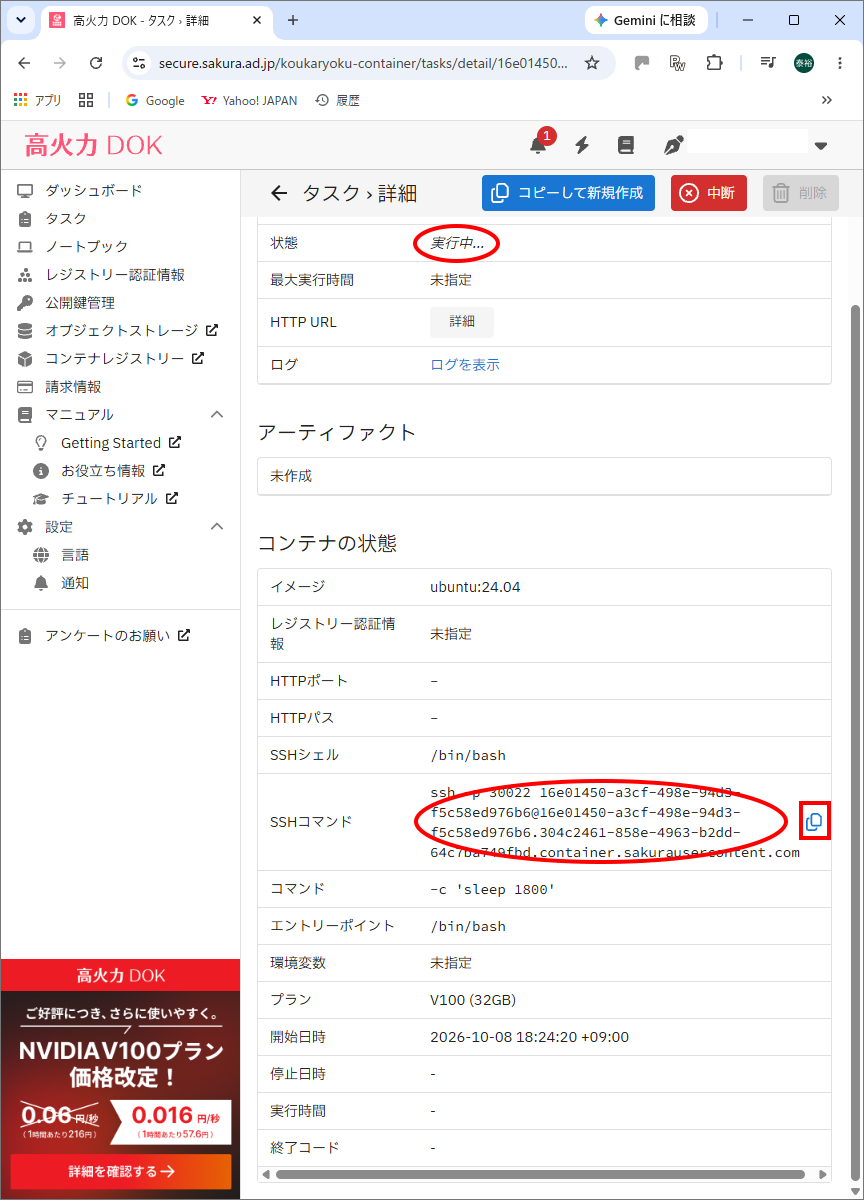The image size is (864, 1200).
Task: Click the HTTP URL 詳細 button
Action: [462, 322]
